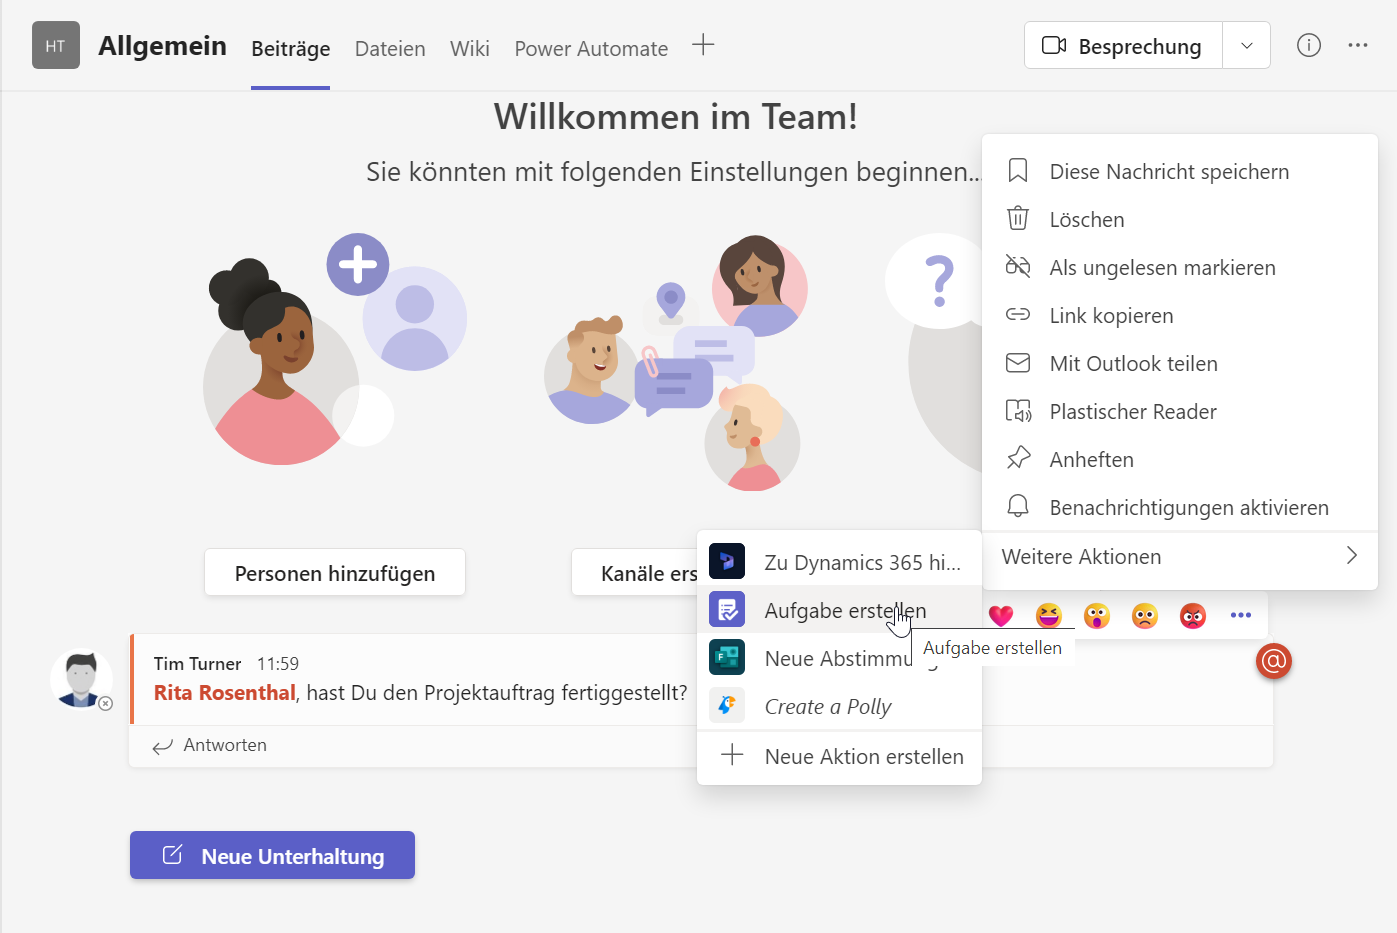Click the Allgemein channel title
The width and height of the screenshot is (1397, 933).
point(162,46)
